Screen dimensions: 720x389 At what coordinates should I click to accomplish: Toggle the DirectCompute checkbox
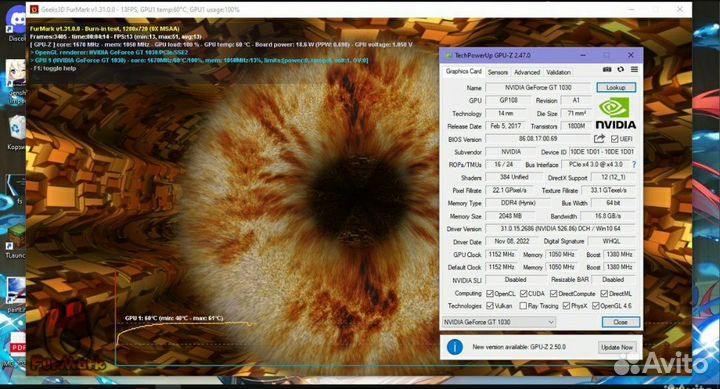(x=554, y=293)
